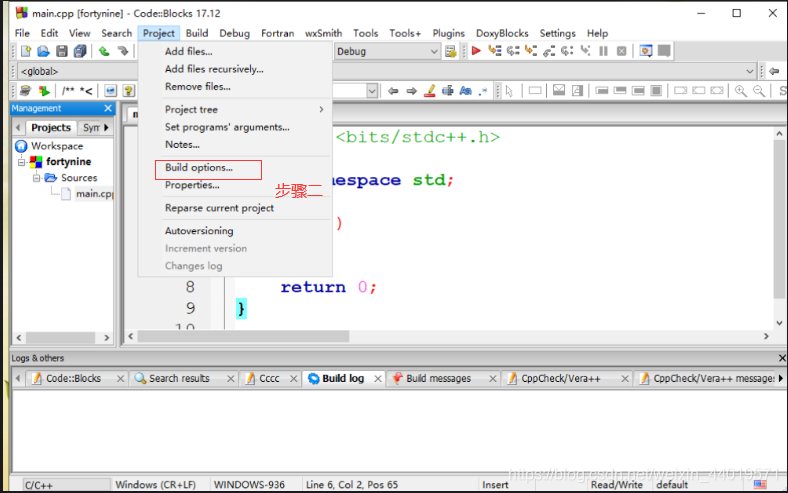Click the Run to cursor debug icon
The image size is (788, 493).
click(495, 51)
